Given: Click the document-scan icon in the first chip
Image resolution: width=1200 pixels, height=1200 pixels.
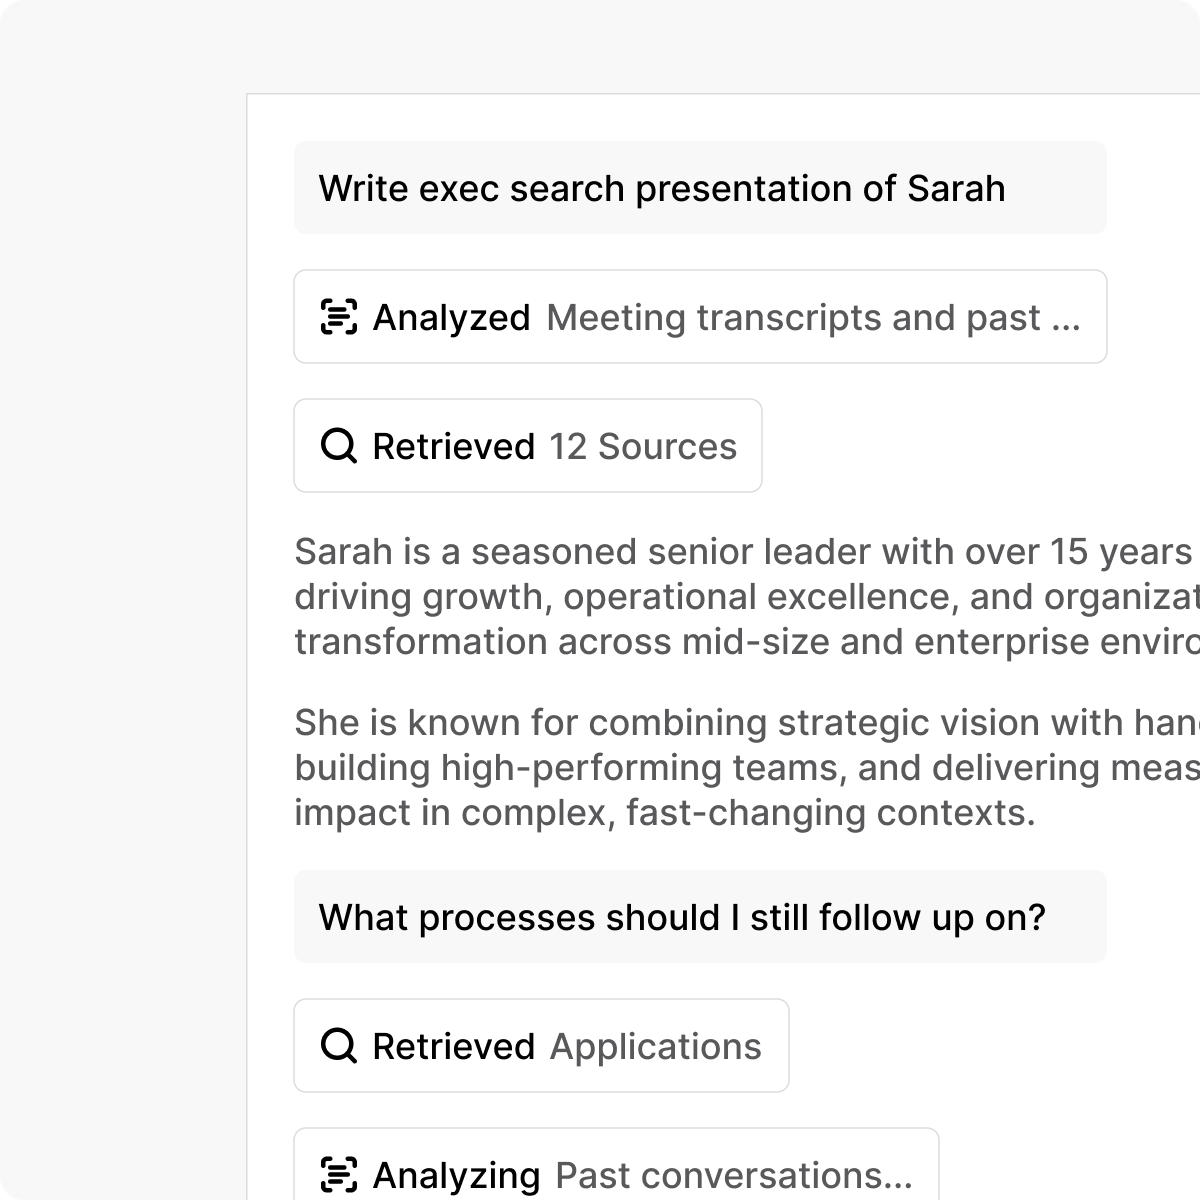Looking at the screenshot, I should tap(339, 317).
